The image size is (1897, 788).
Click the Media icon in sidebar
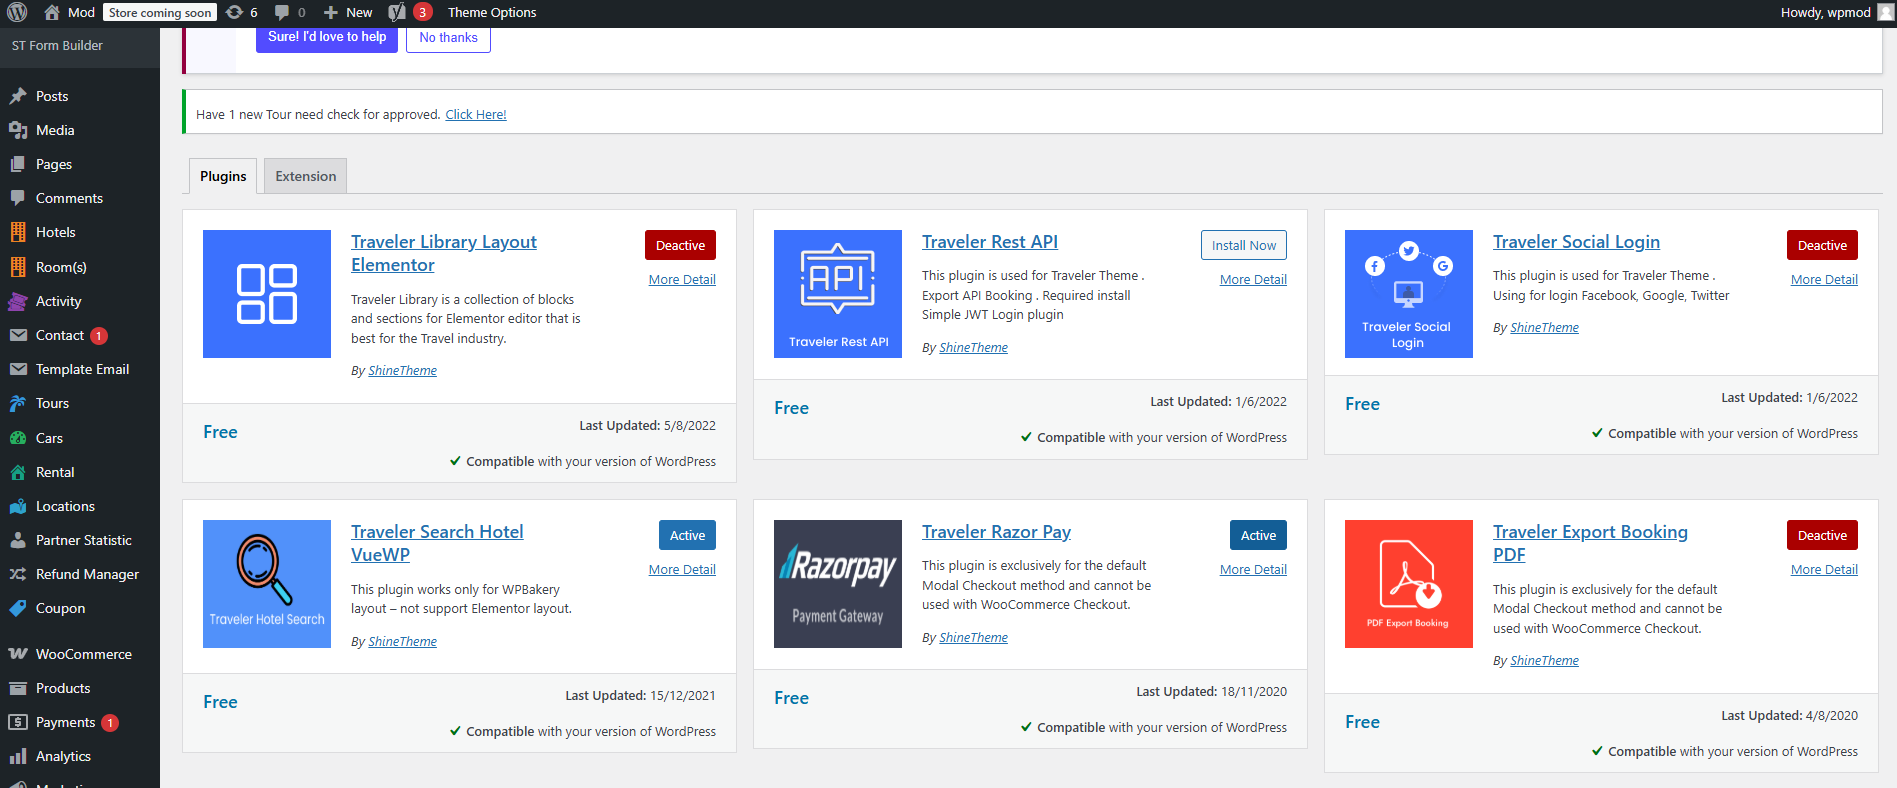click(x=18, y=130)
